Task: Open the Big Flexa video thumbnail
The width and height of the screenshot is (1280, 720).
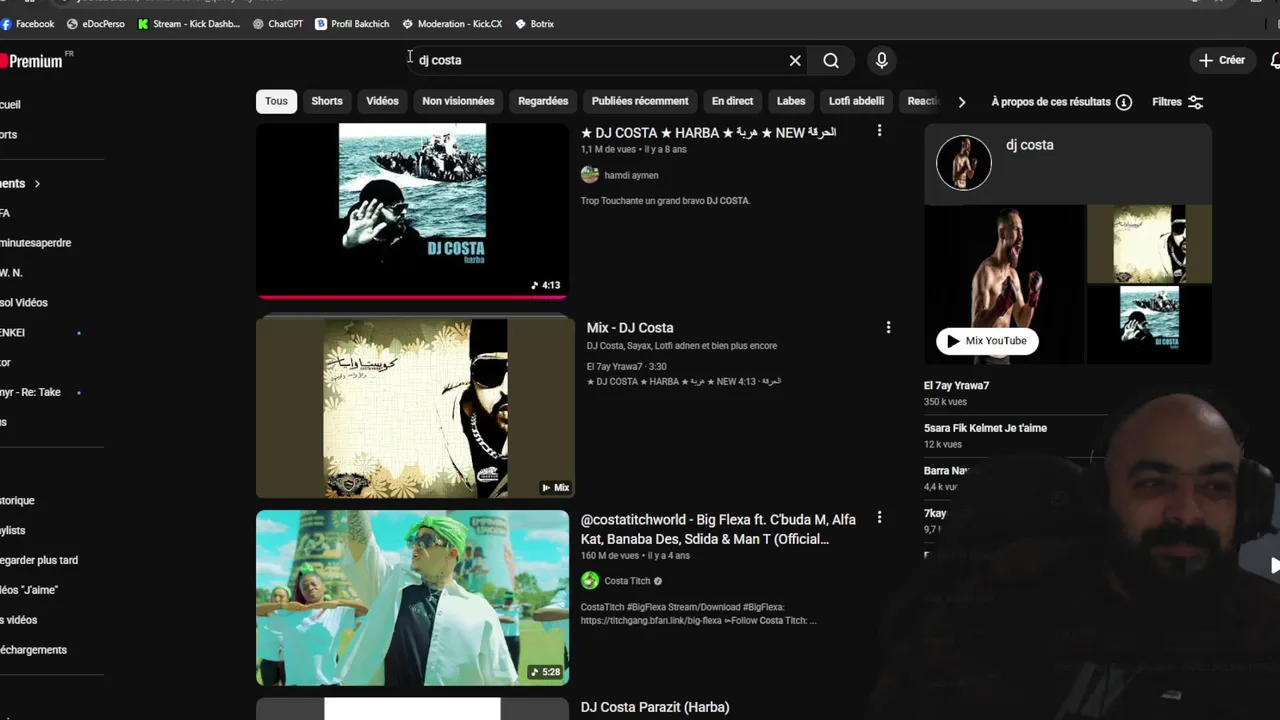Action: pos(412,598)
